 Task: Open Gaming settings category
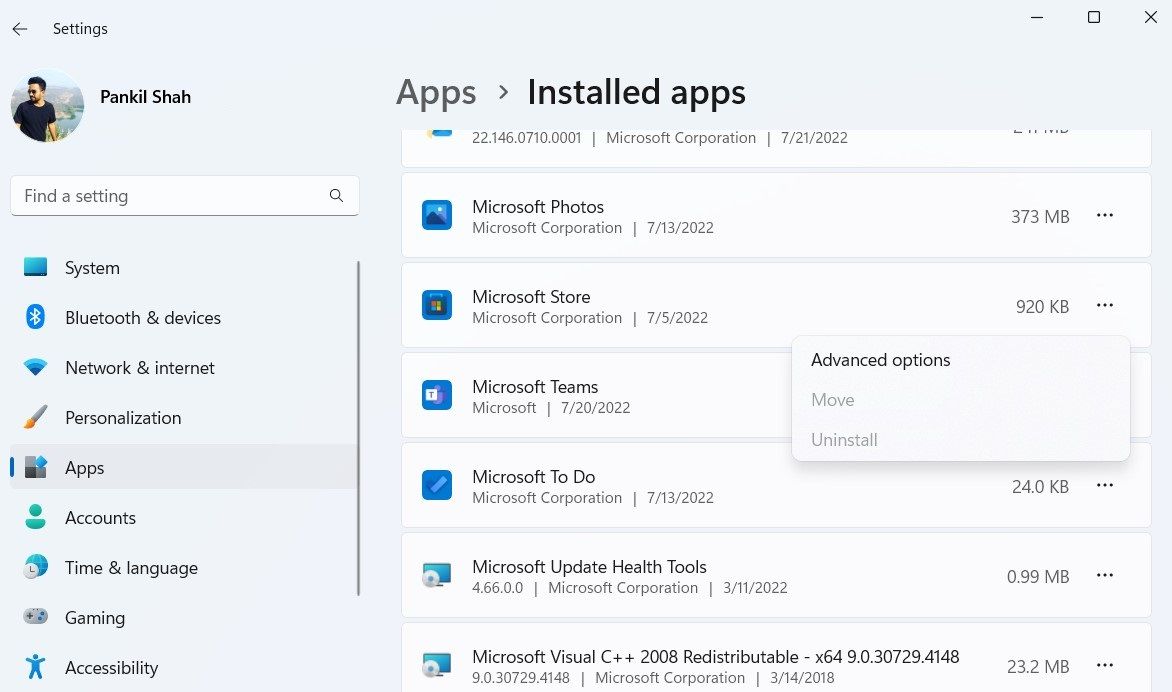pos(184,617)
